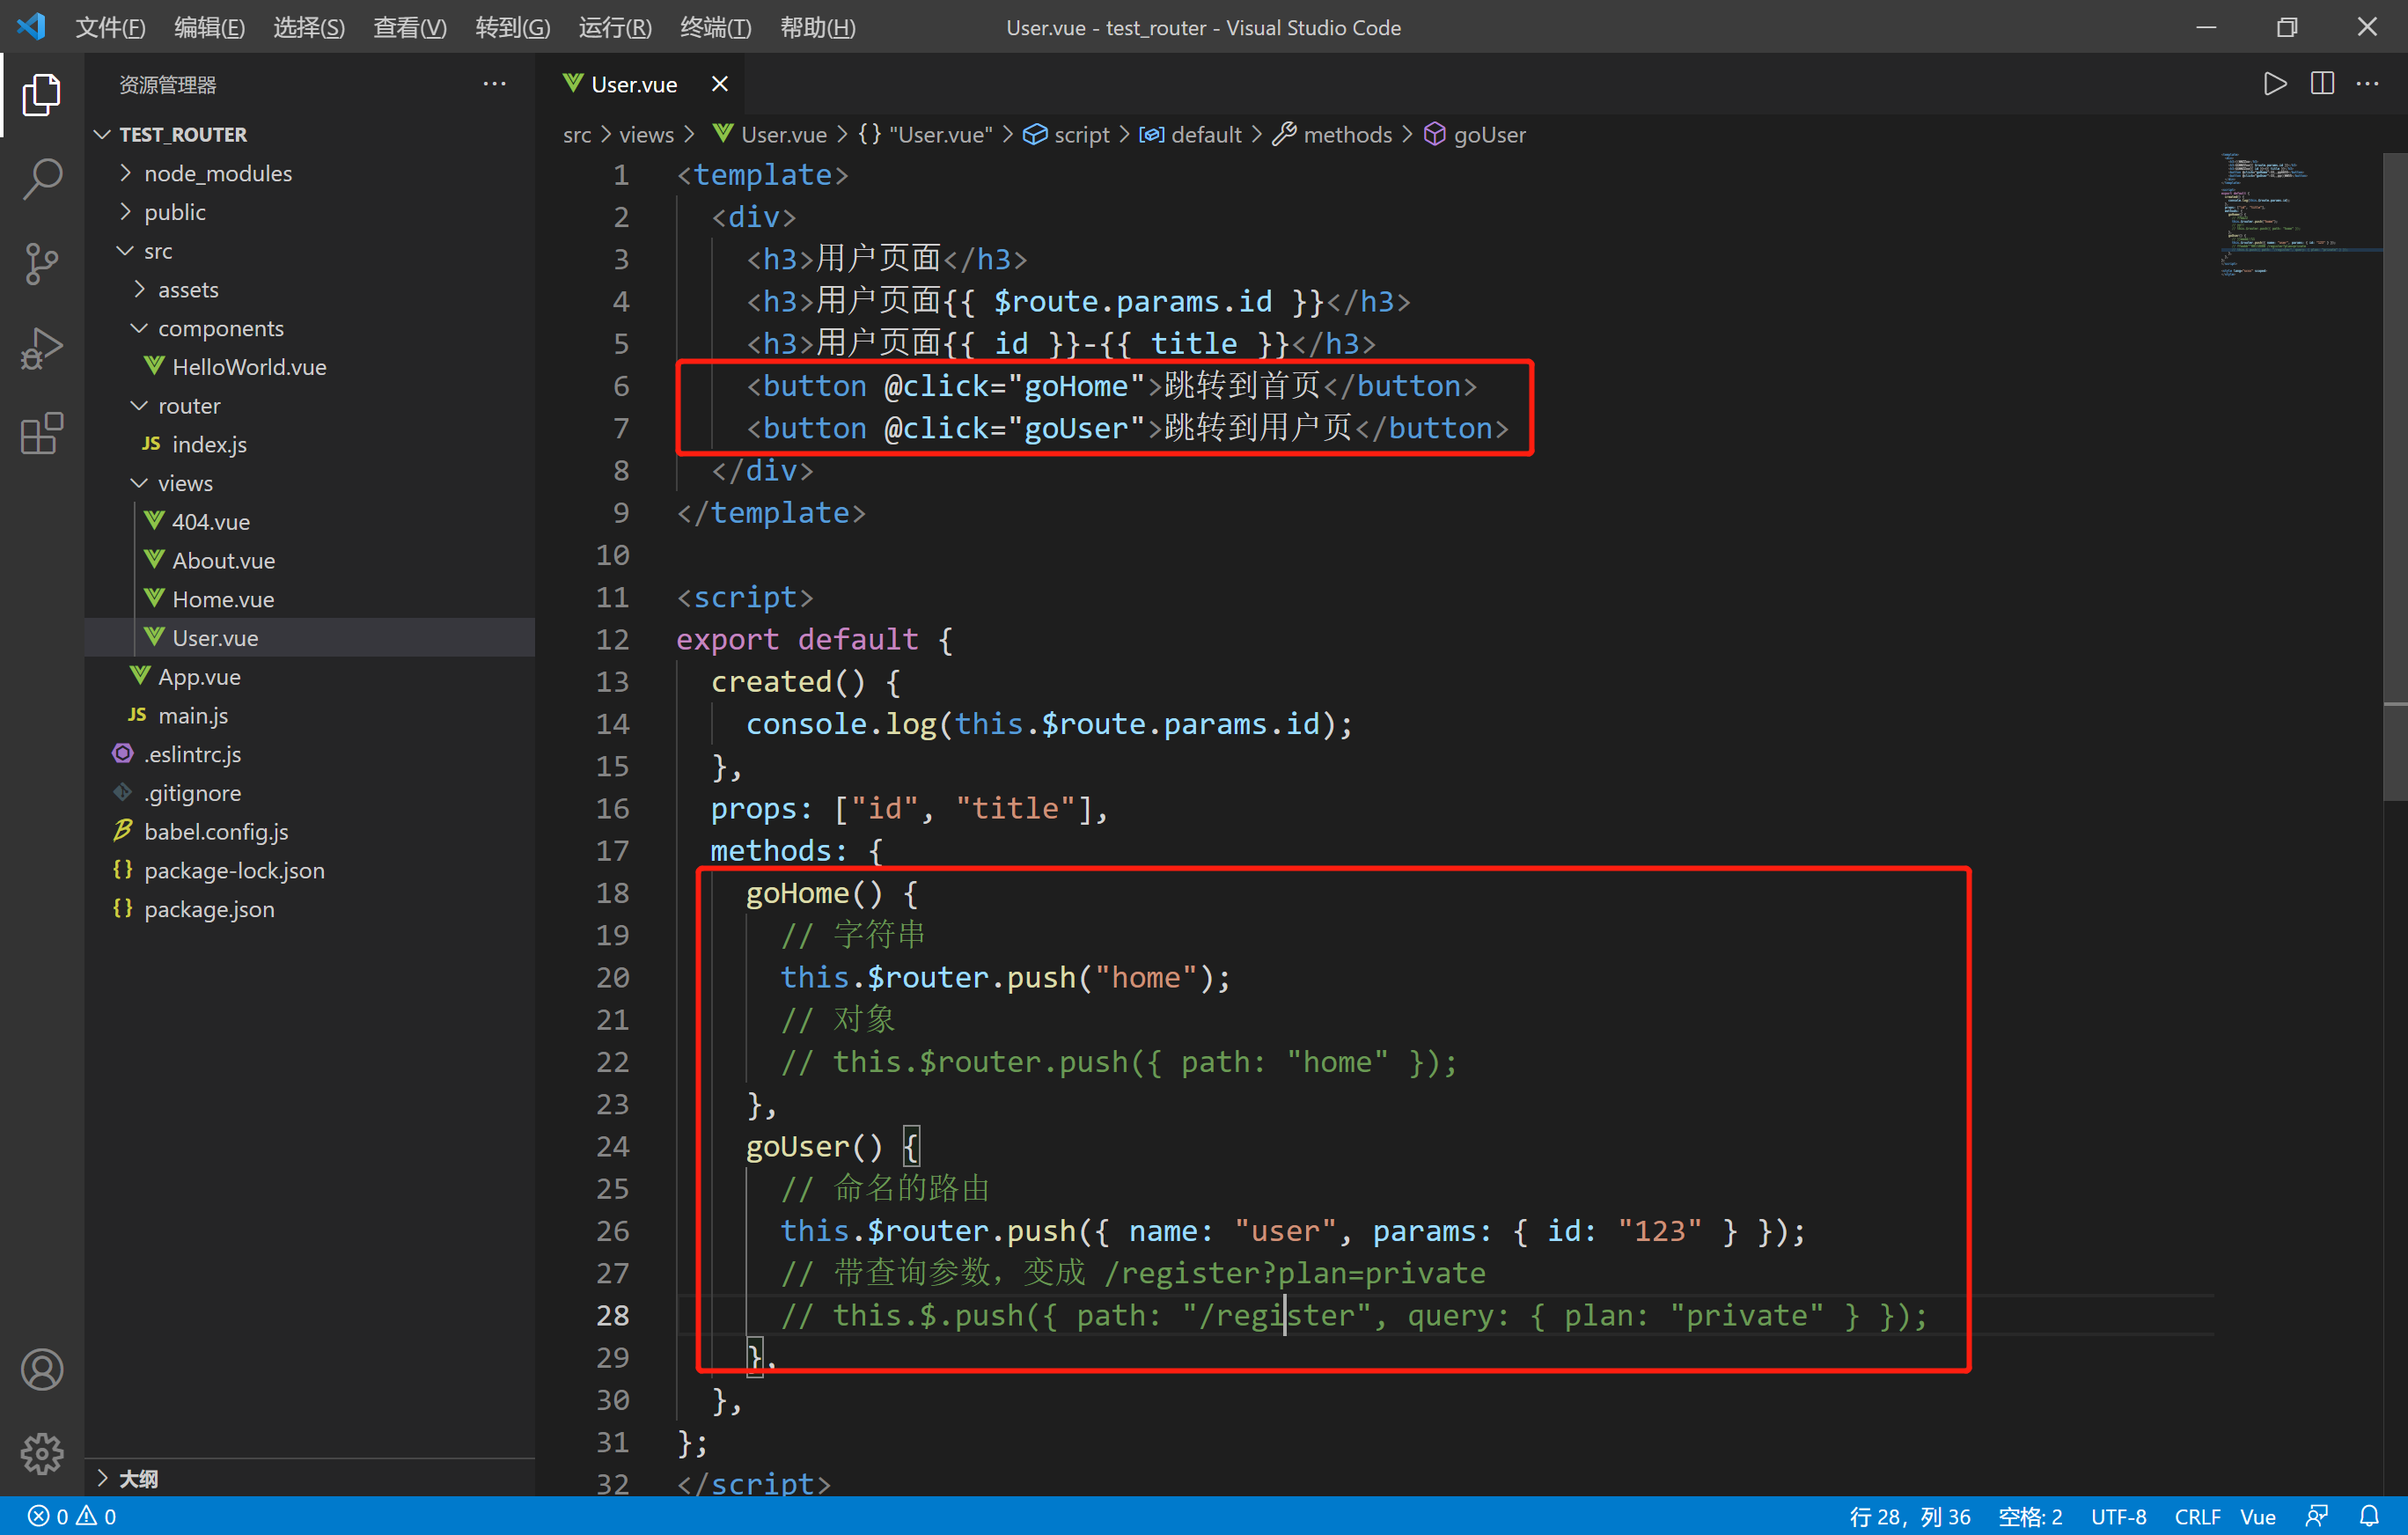Collapse the components folder
Screen dimensions: 2408x1535
click(220, 328)
